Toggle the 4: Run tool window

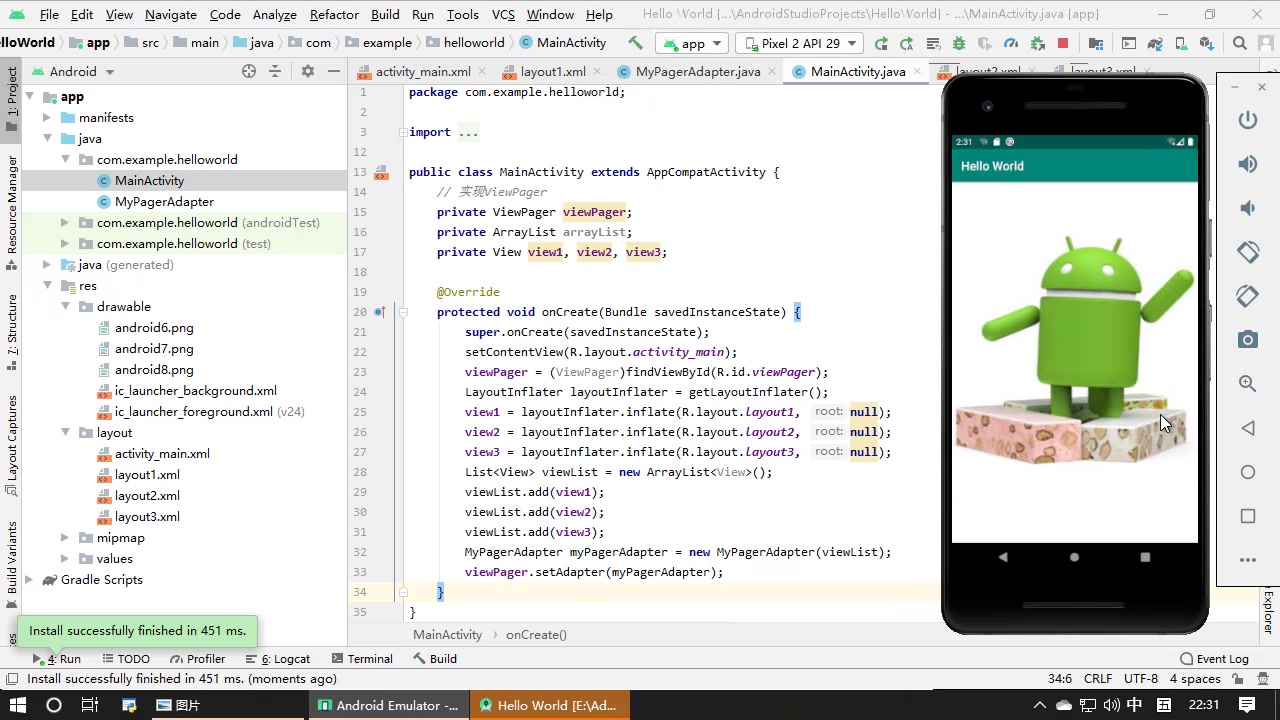[x=57, y=659]
